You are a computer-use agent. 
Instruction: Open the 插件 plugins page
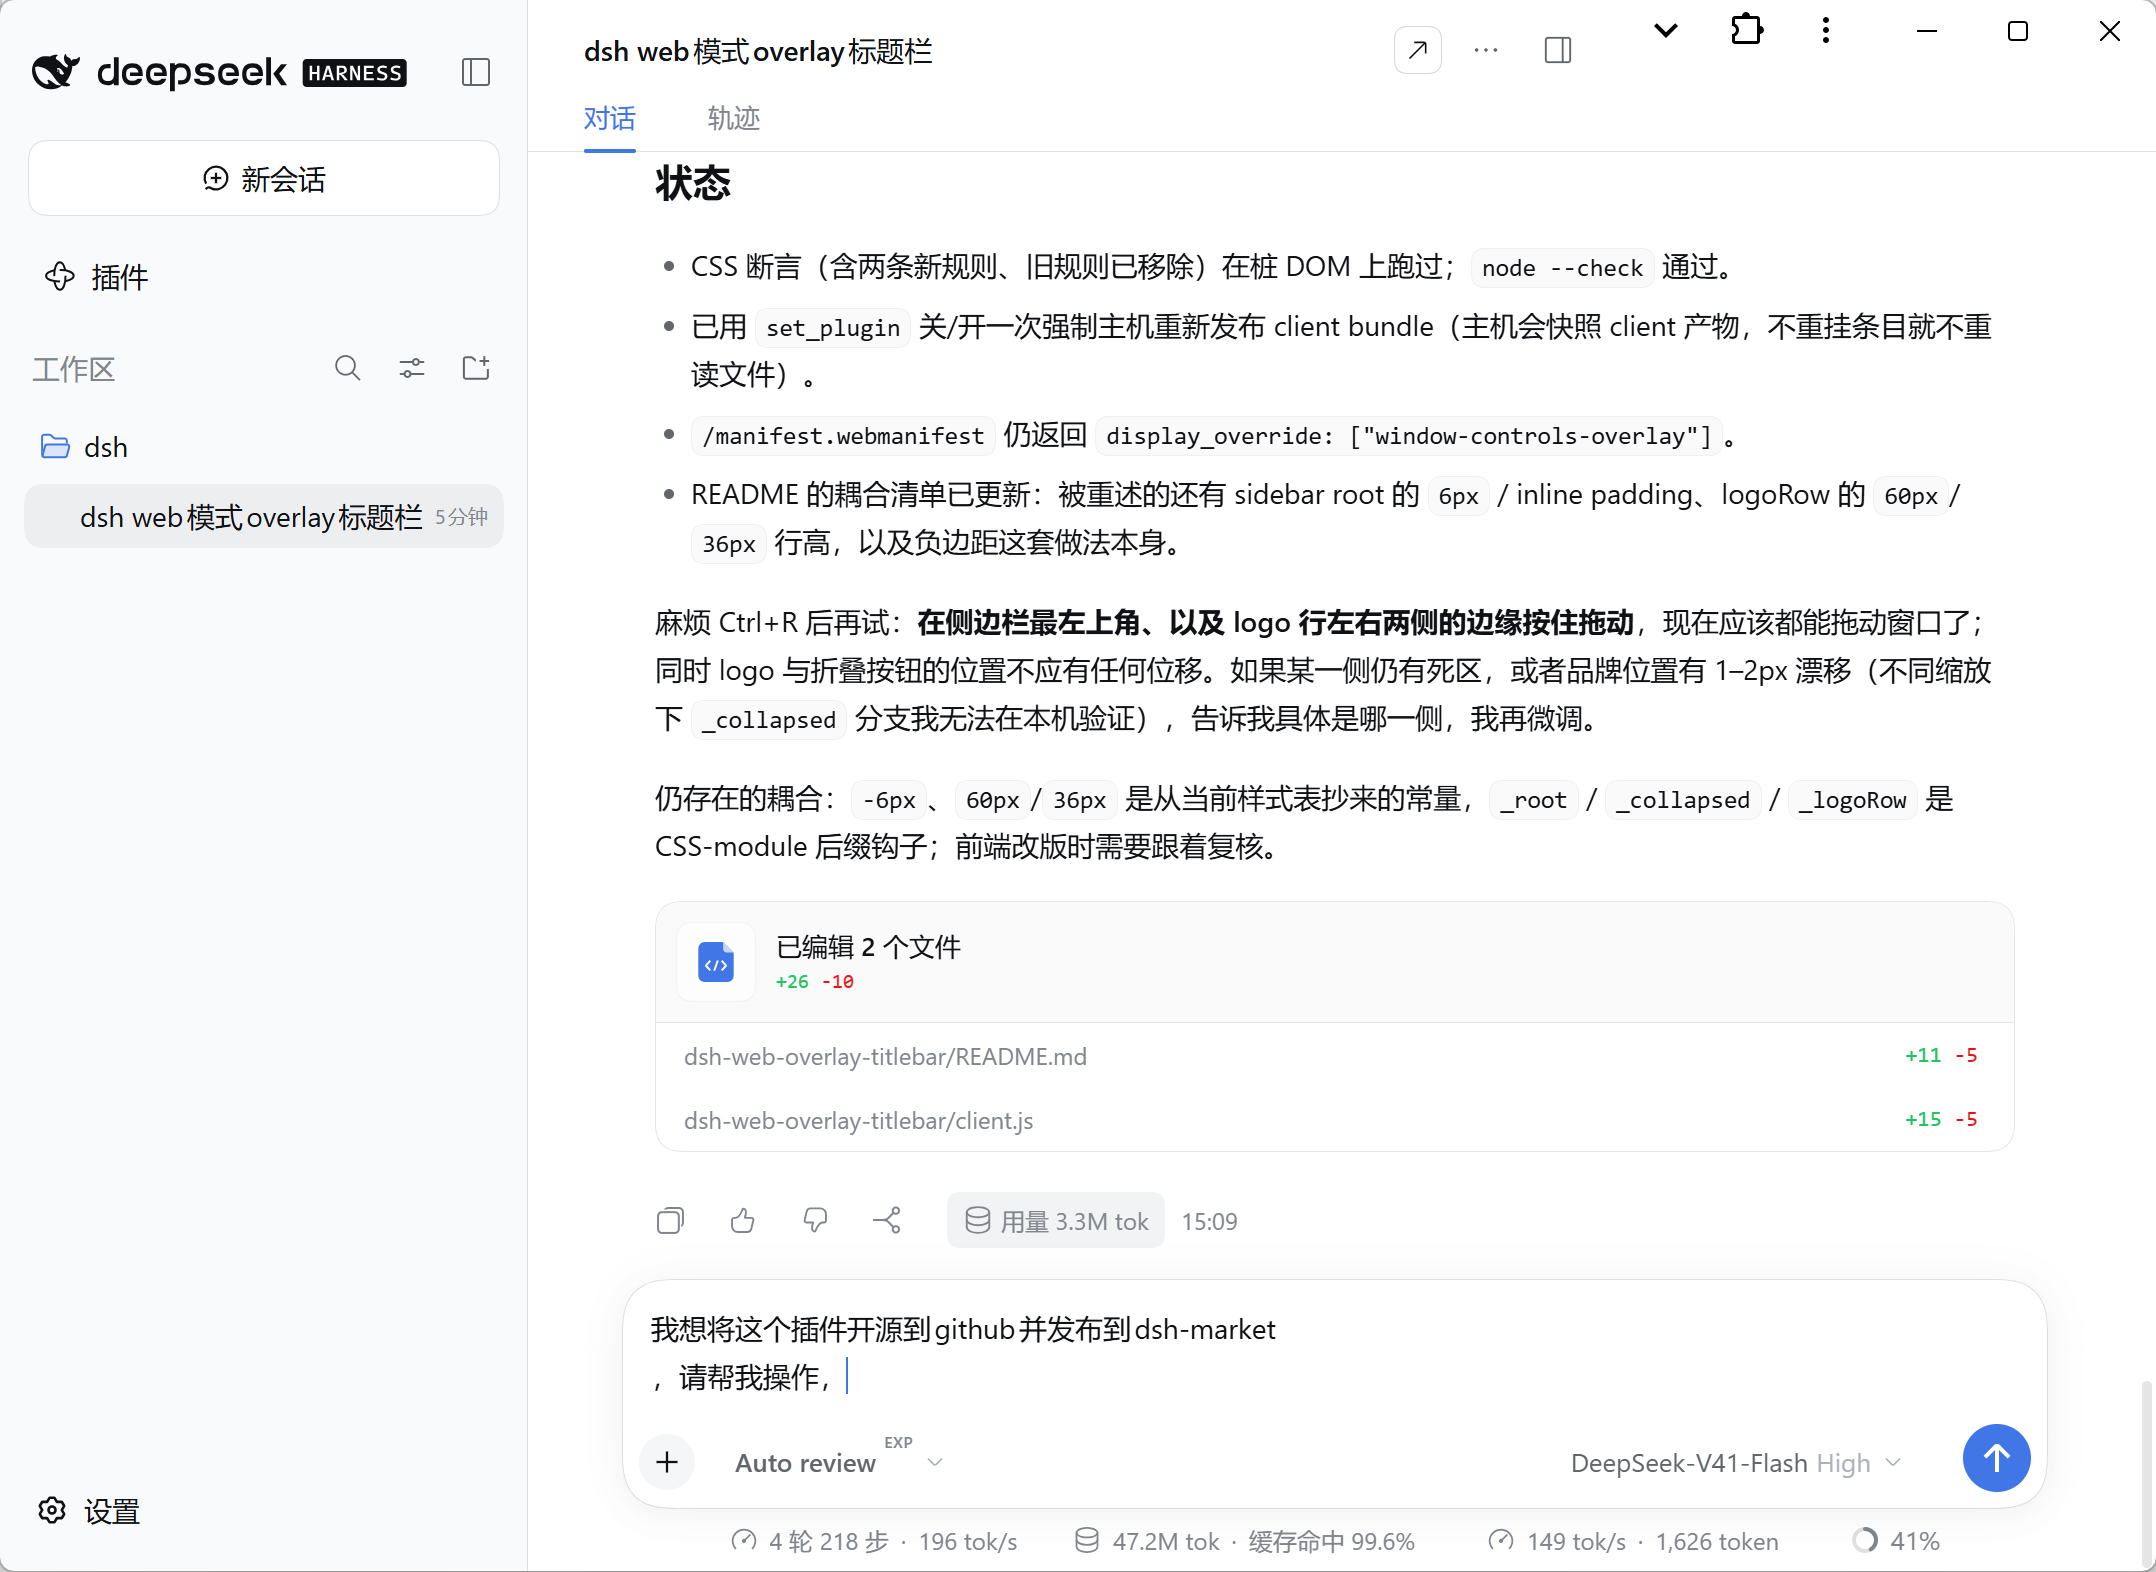(97, 277)
